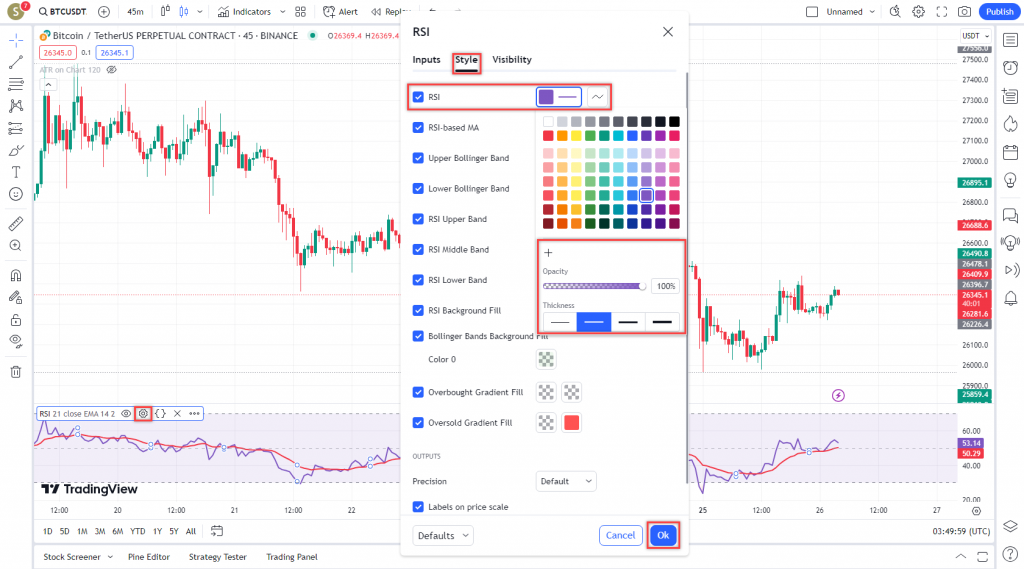Take a chart snapshot with camera icon
The image size is (1024, 569).
[965, 12]
